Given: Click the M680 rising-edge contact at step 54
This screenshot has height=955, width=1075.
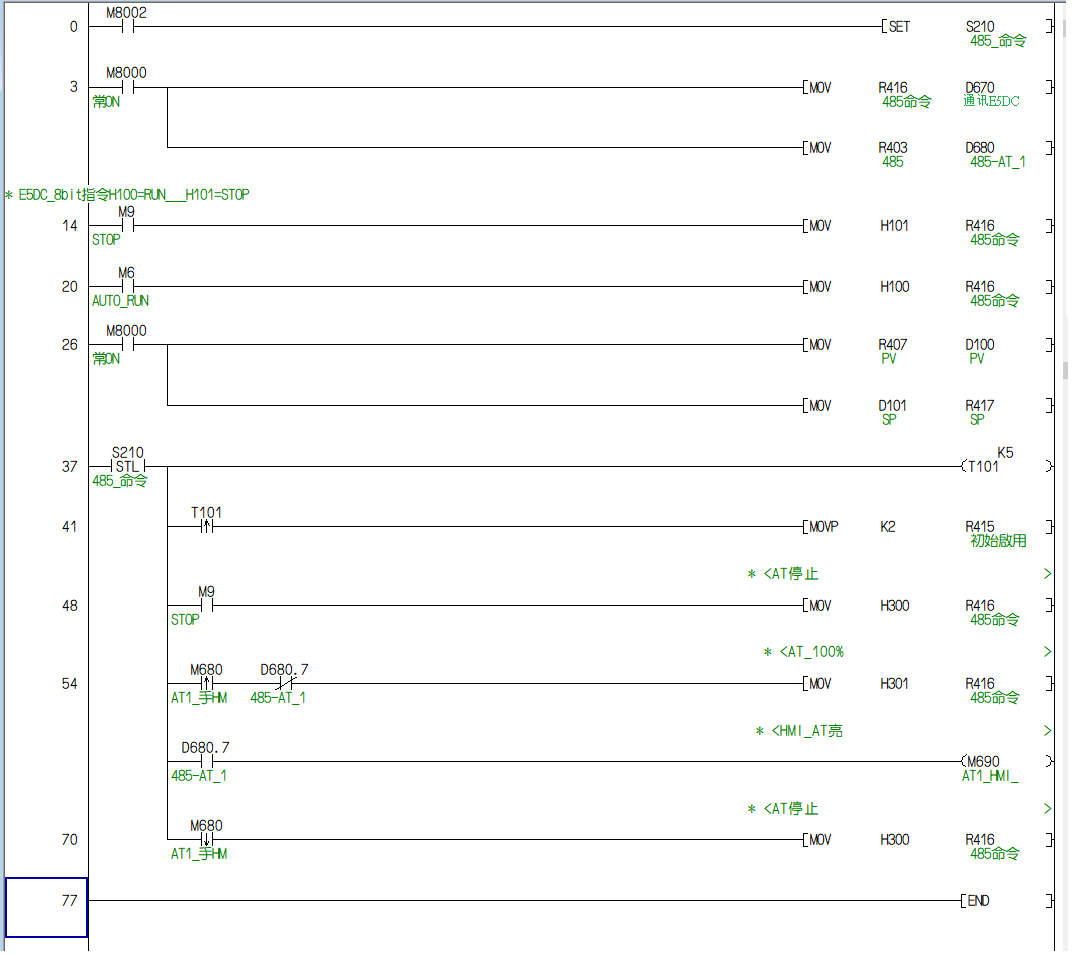Looking at the screenshot, I should coord(207,684).
